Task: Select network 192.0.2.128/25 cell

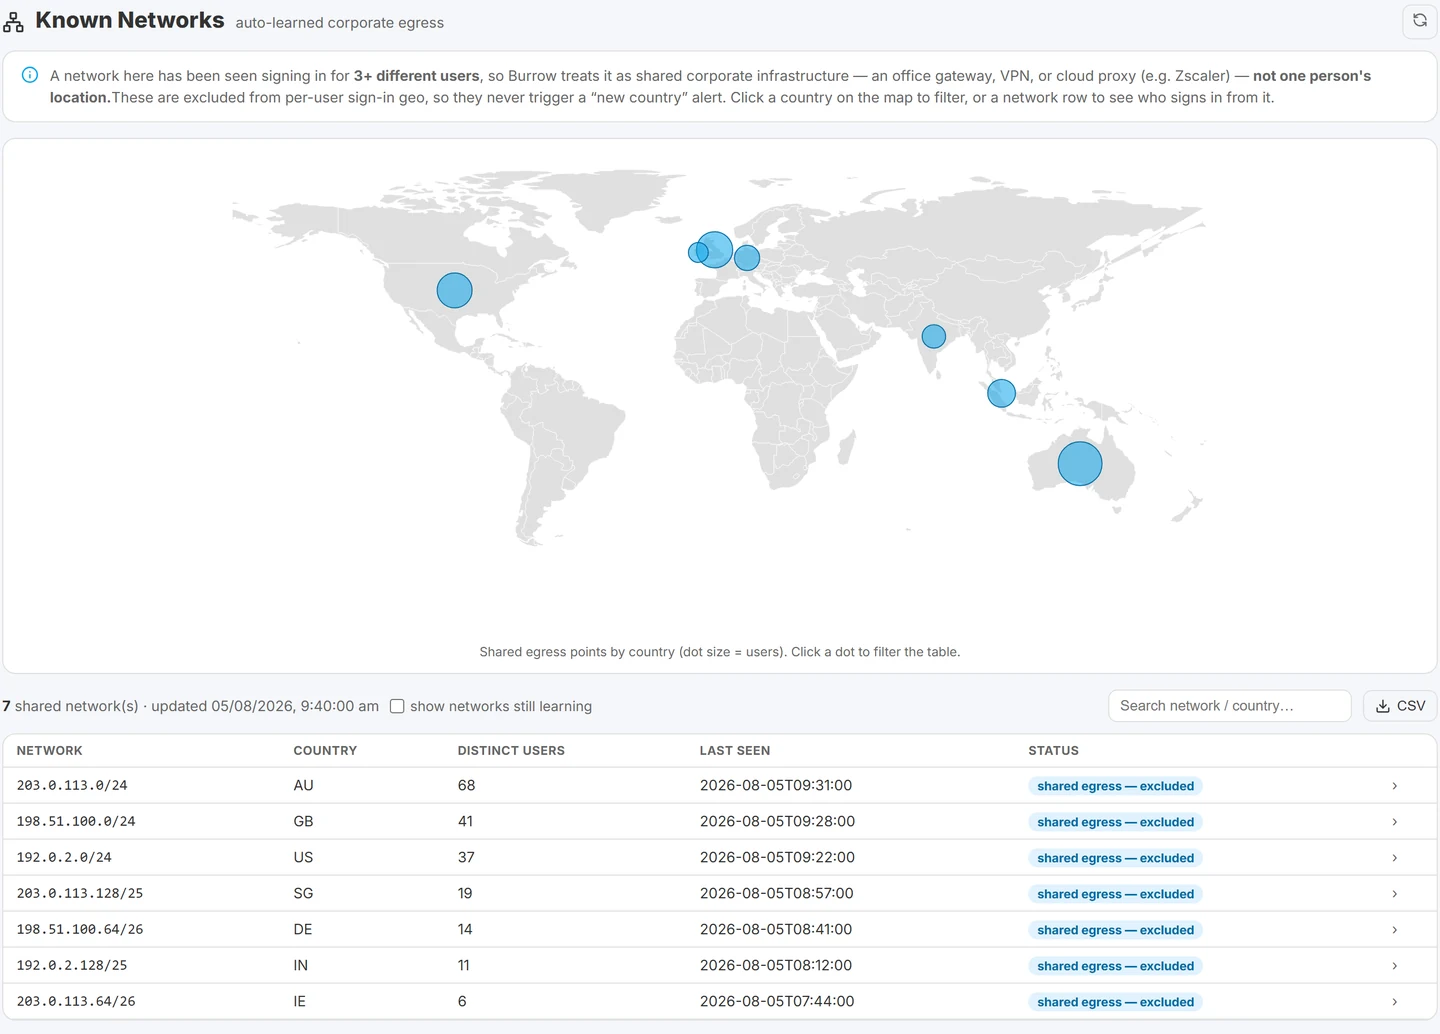Action: (72, 966)
